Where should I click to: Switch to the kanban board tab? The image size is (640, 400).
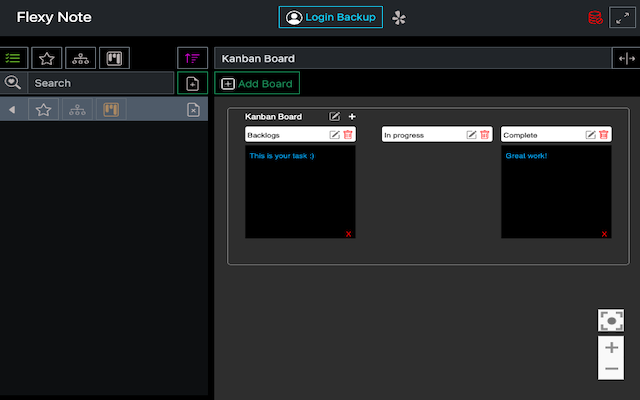114,58
